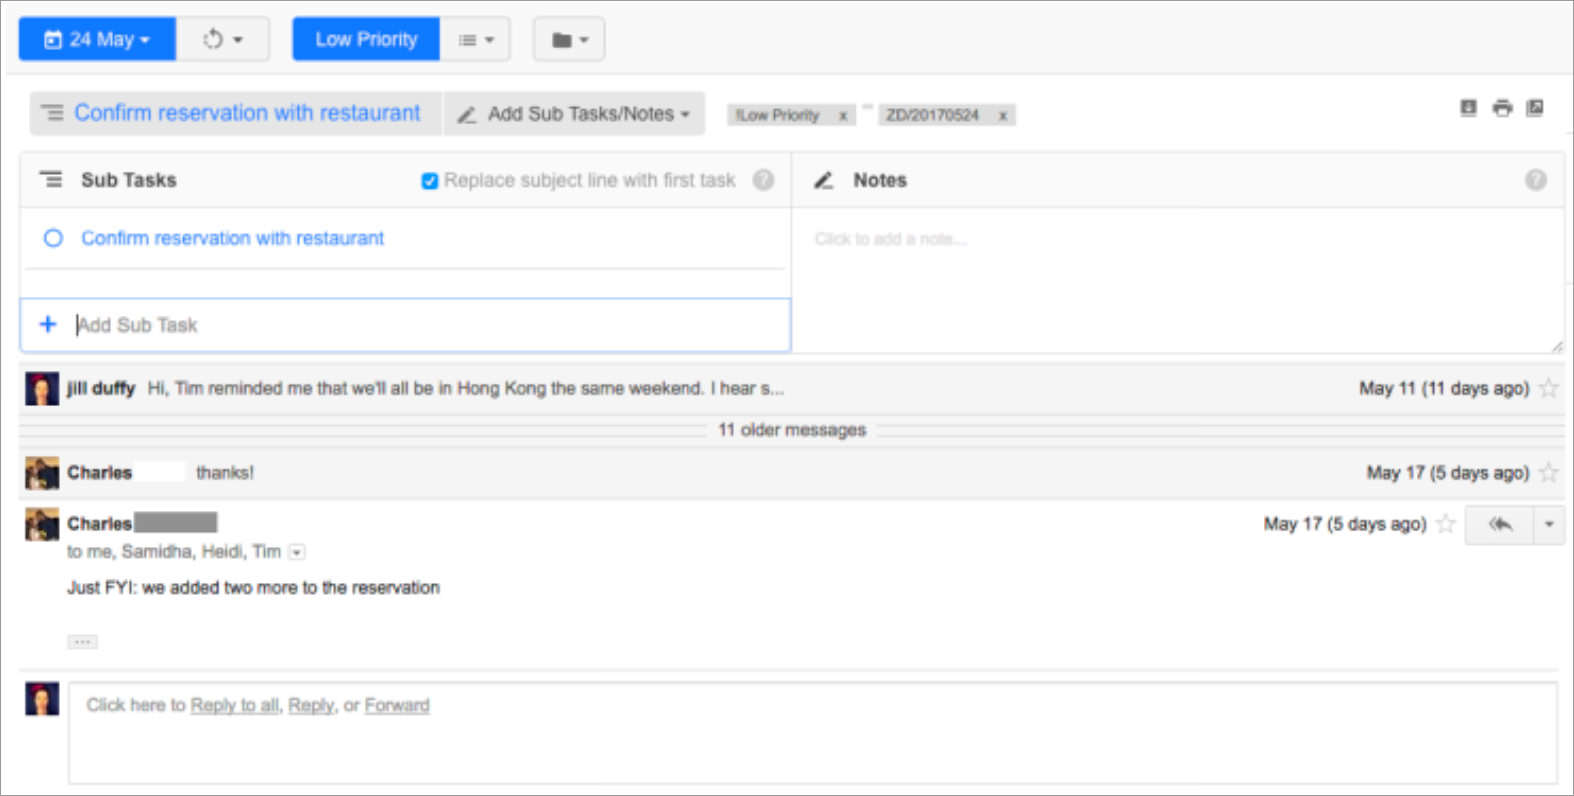The image size is (1574, 796).
Task: Open the task list dropdown
Action: pyautogui.click(x=476, y=39)
